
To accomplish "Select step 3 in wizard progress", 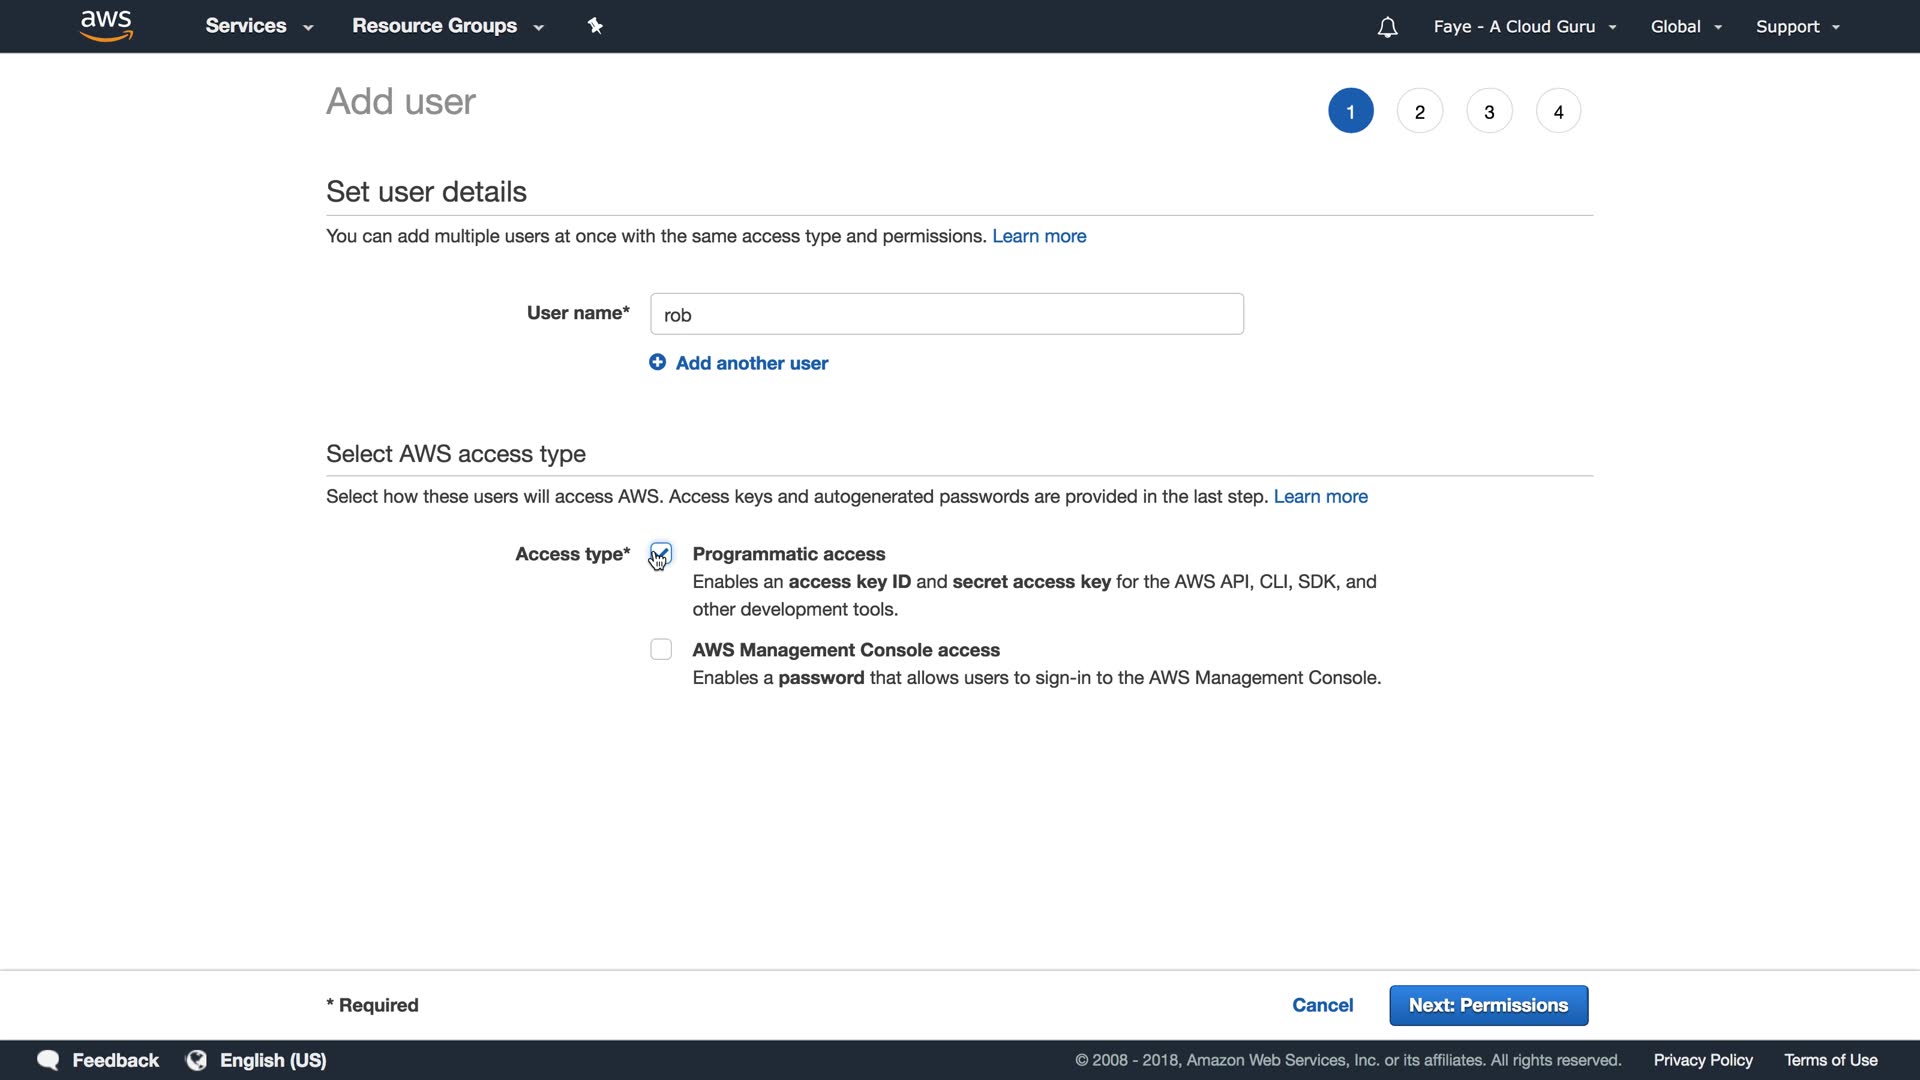I will click(1489, 111).
